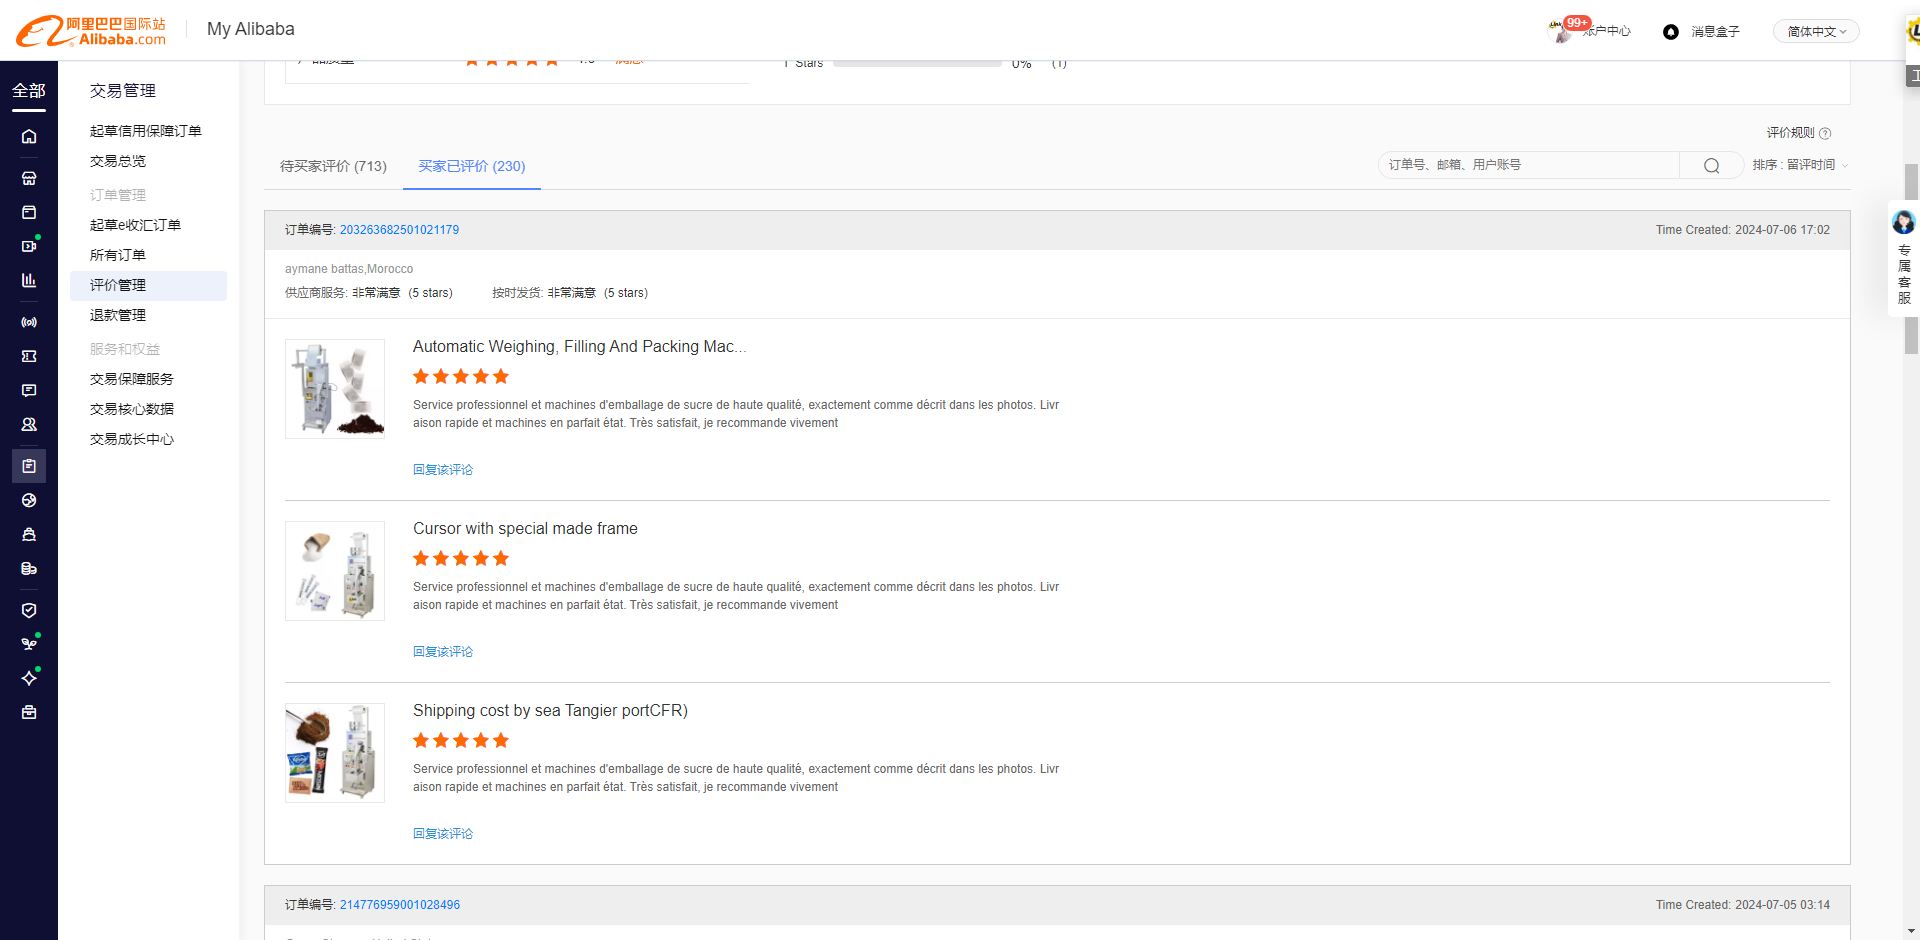
Task: Select the 买家已评价 (230) tab
Action: coord(472,166)
